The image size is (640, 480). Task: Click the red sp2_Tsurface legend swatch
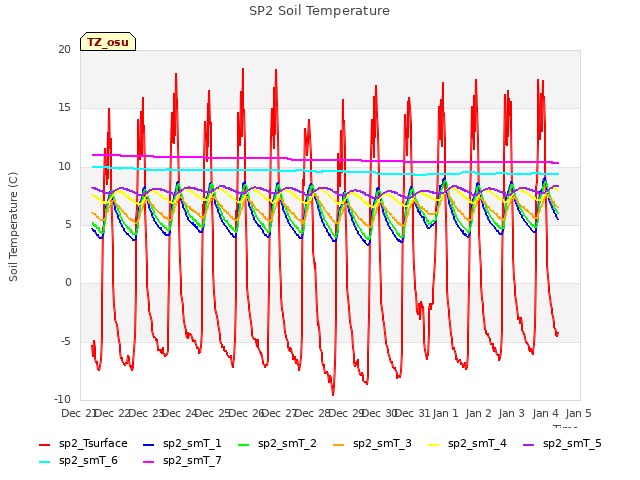coord(44,444)
